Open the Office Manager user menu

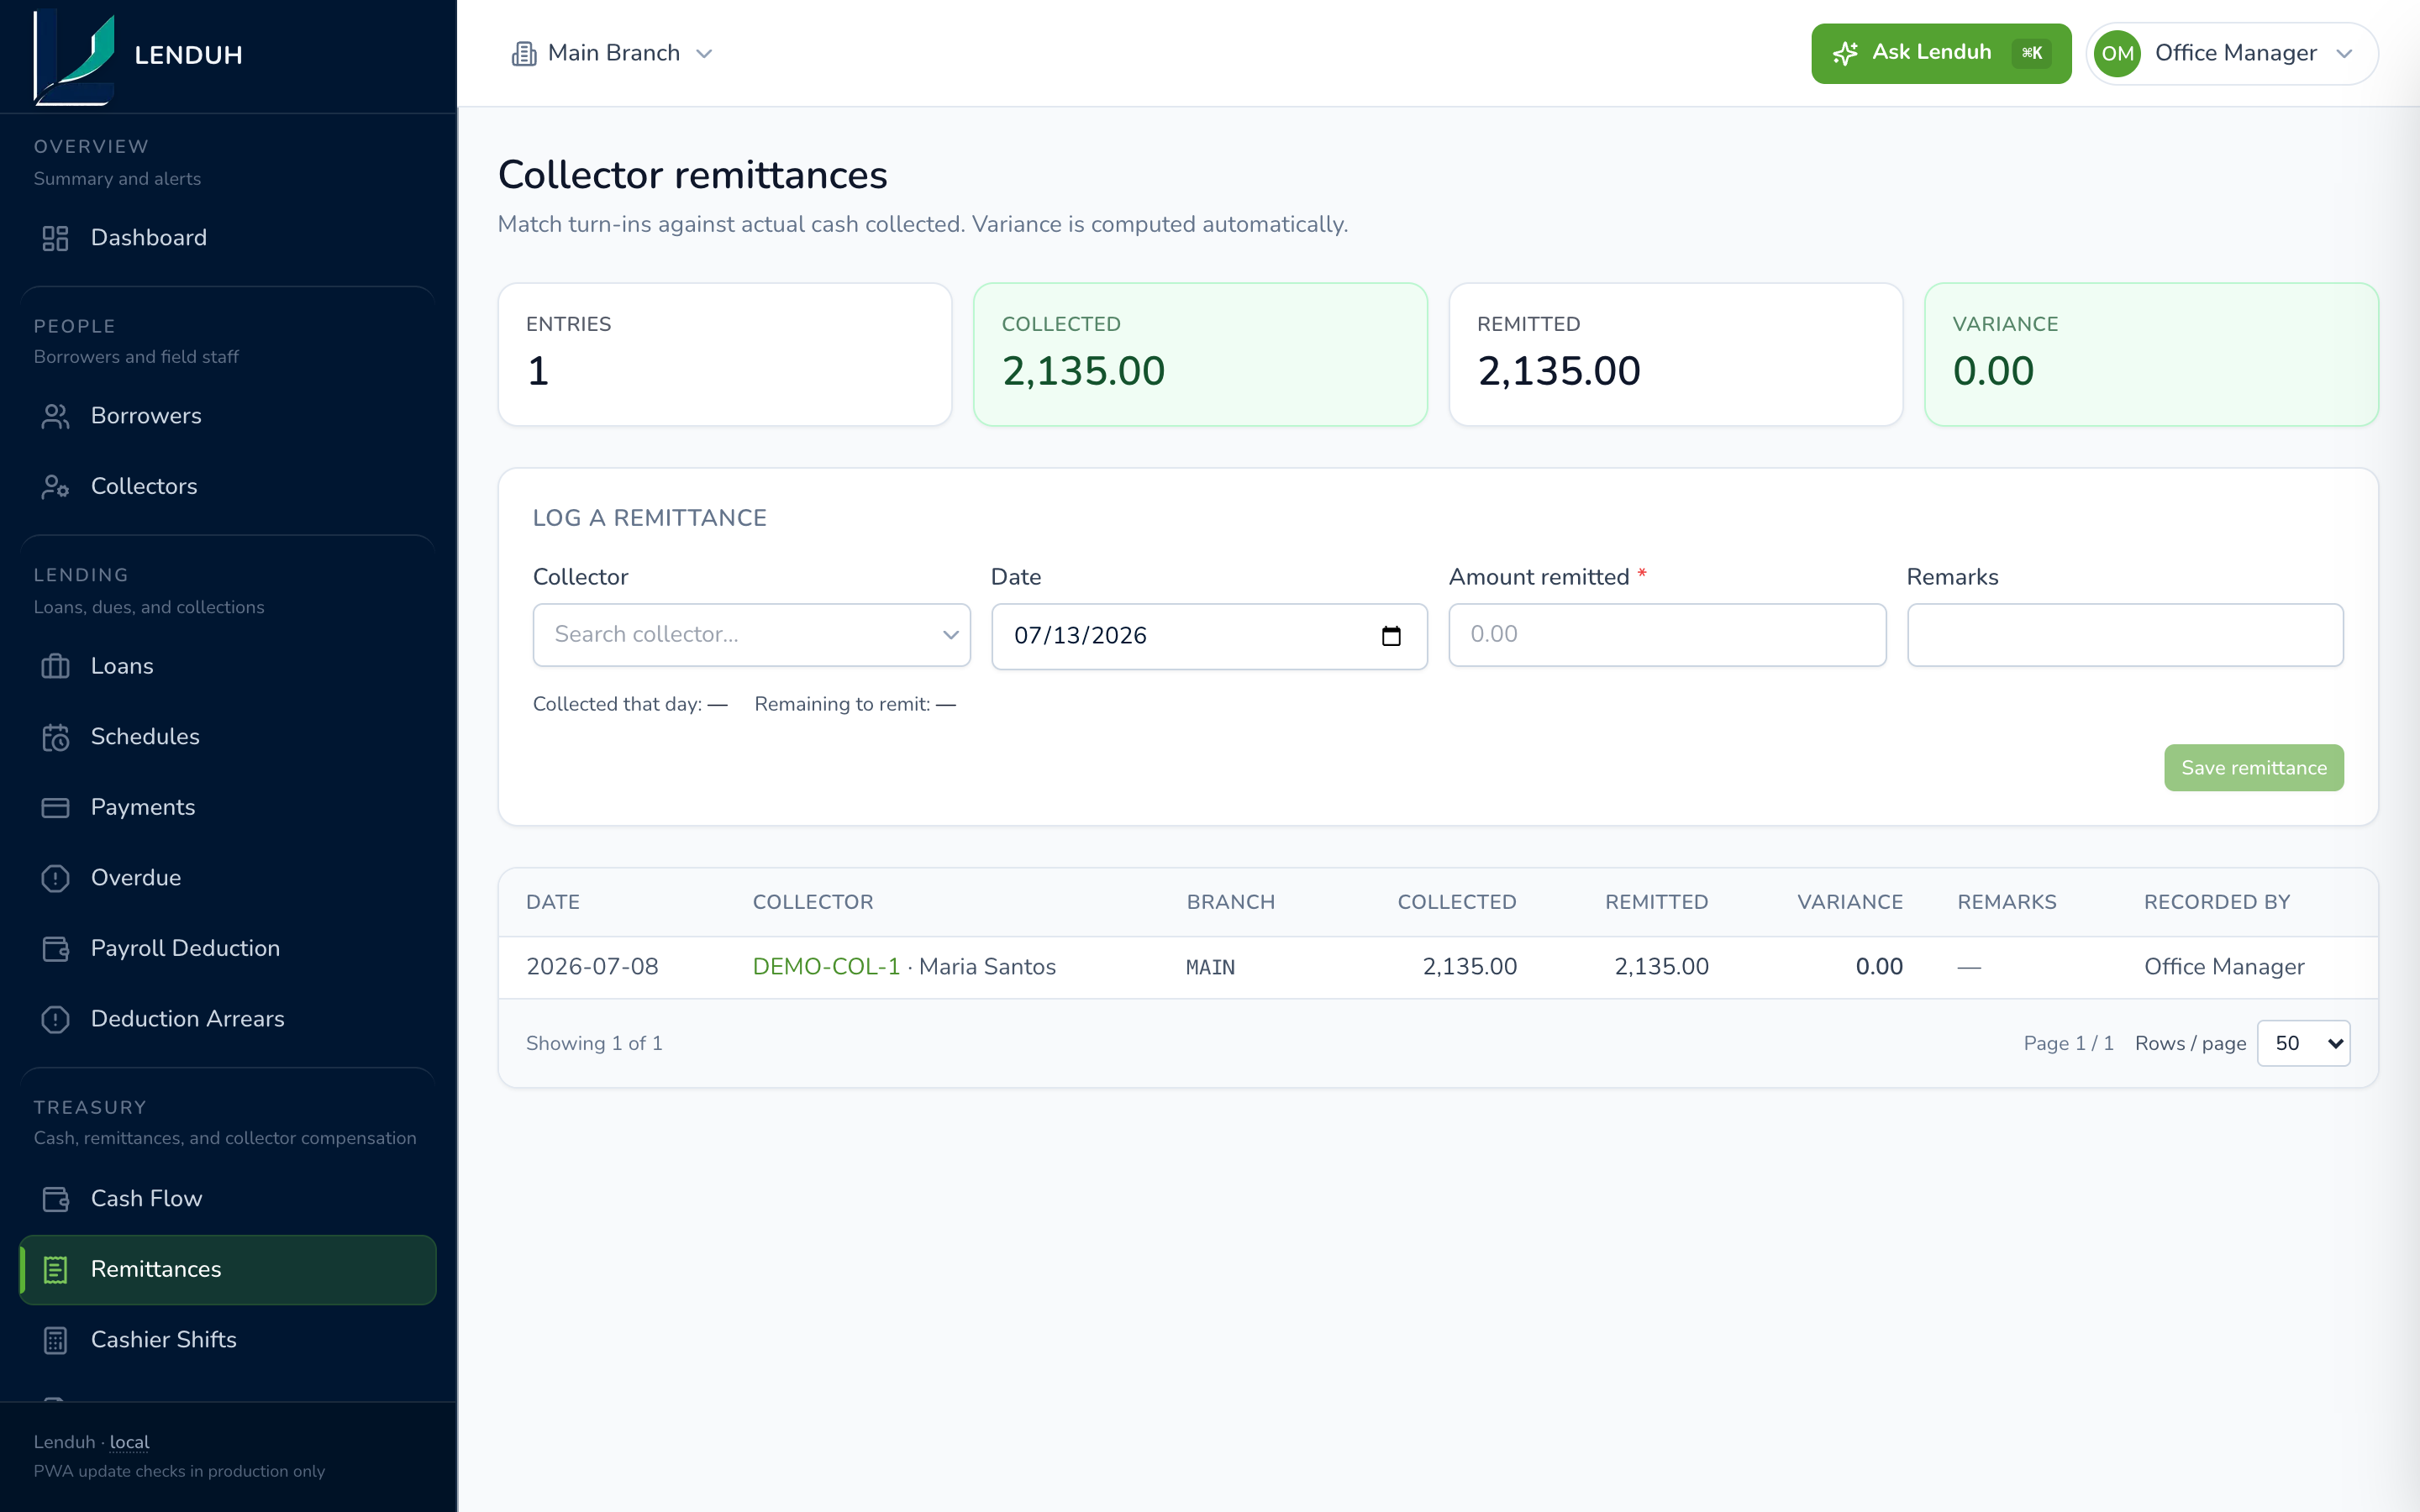pyautogui.click(x=2232, y=53)
